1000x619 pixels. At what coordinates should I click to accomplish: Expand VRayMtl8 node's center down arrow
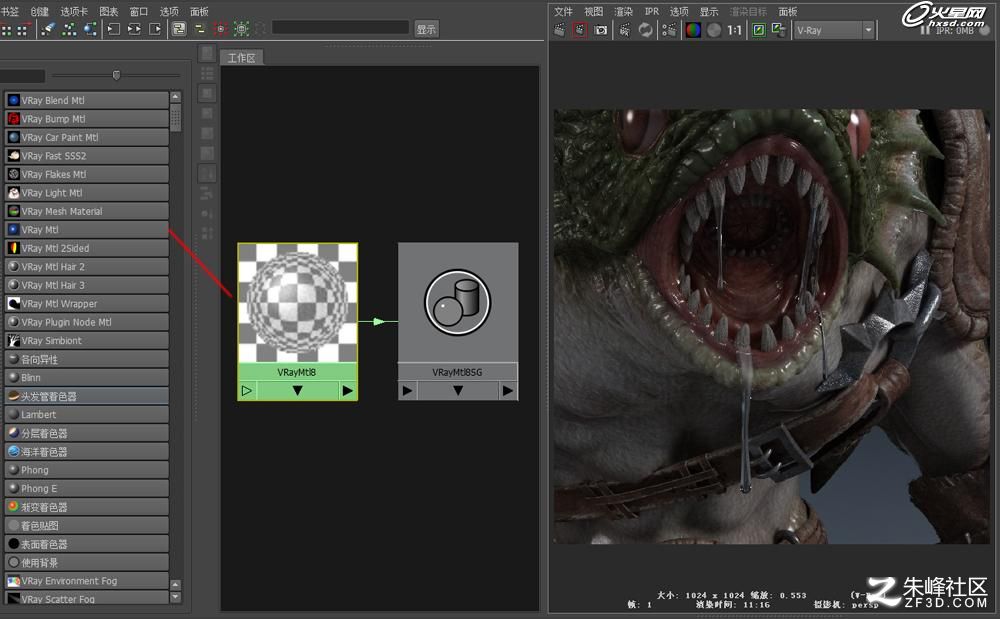click(x=297, y=390)
